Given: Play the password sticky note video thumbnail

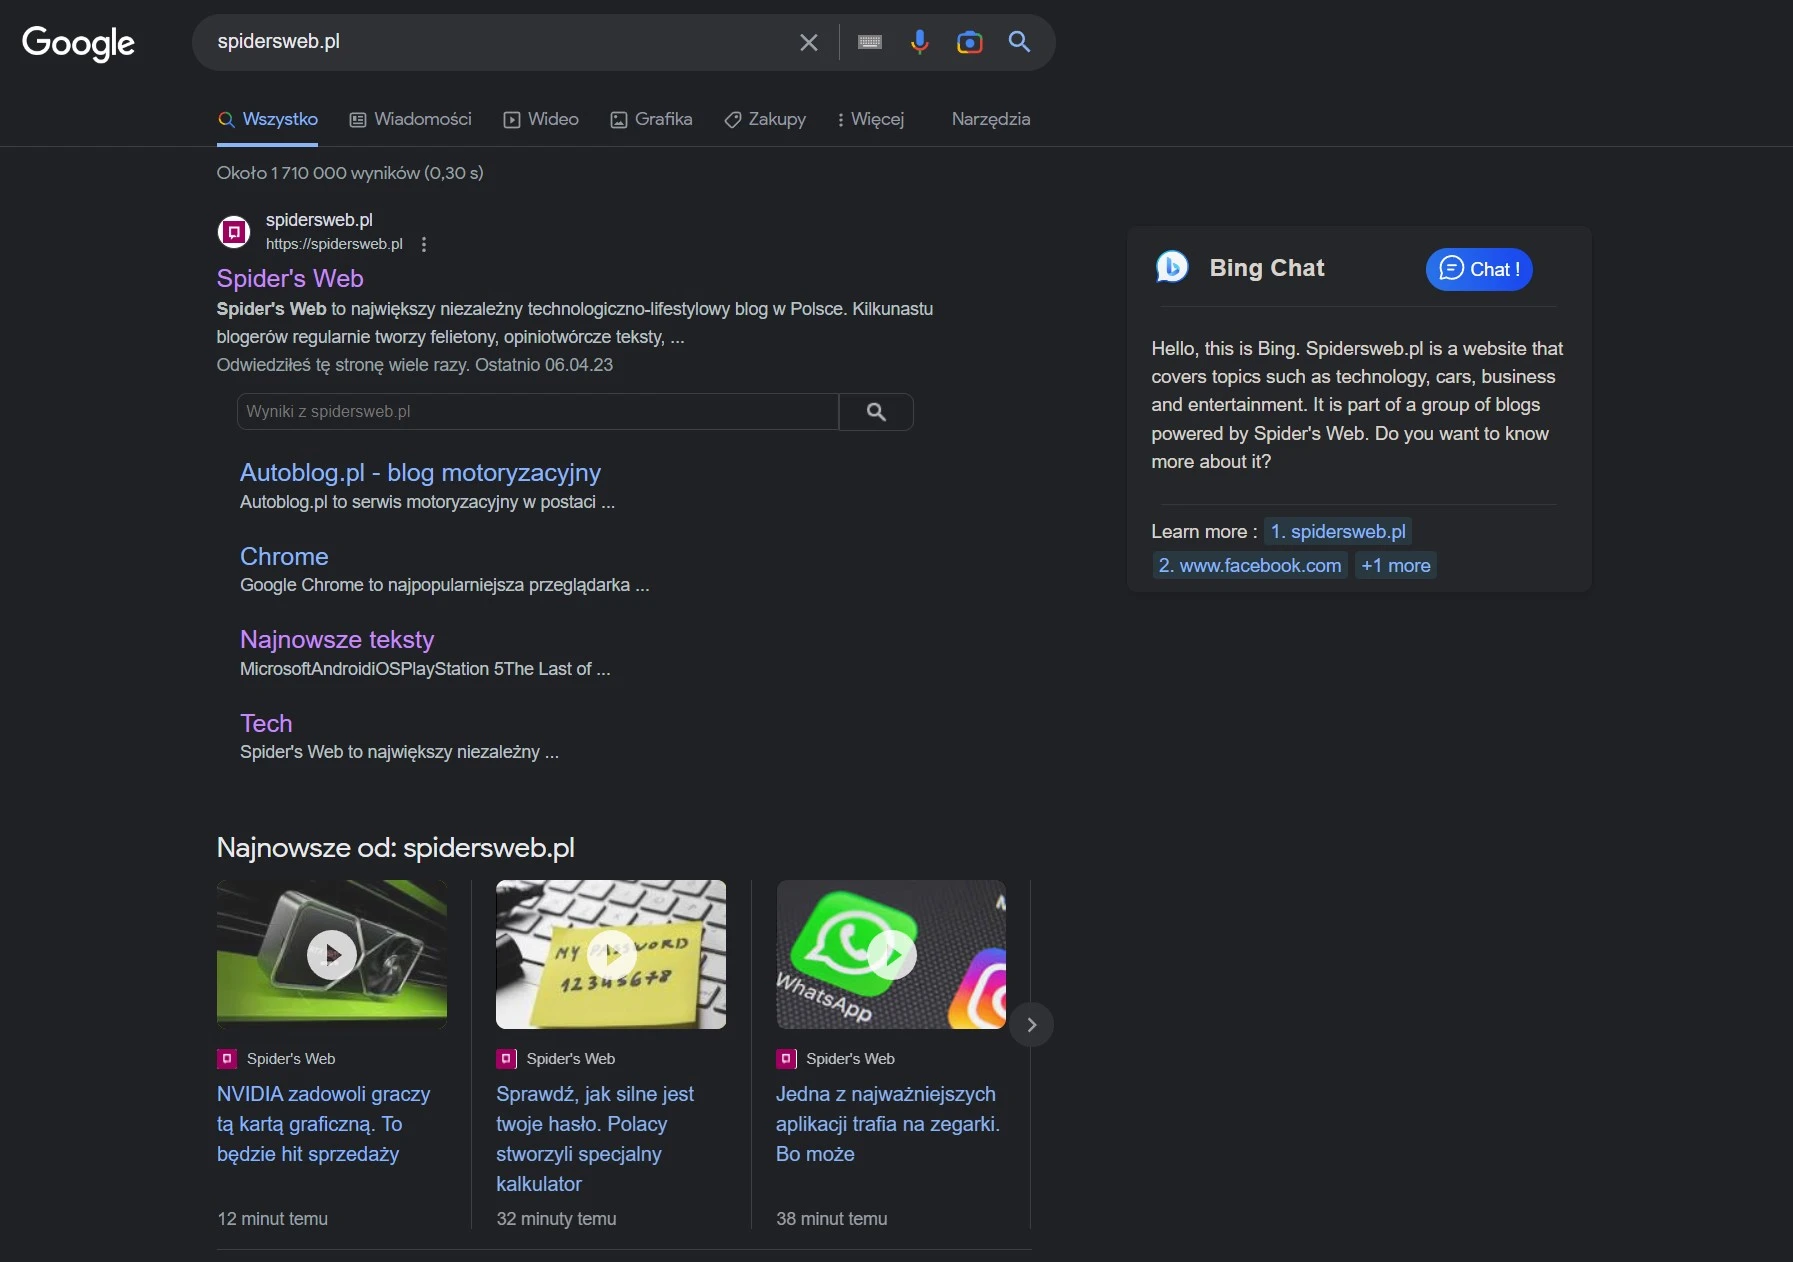Looking at the screenshot, I should 611,954.
